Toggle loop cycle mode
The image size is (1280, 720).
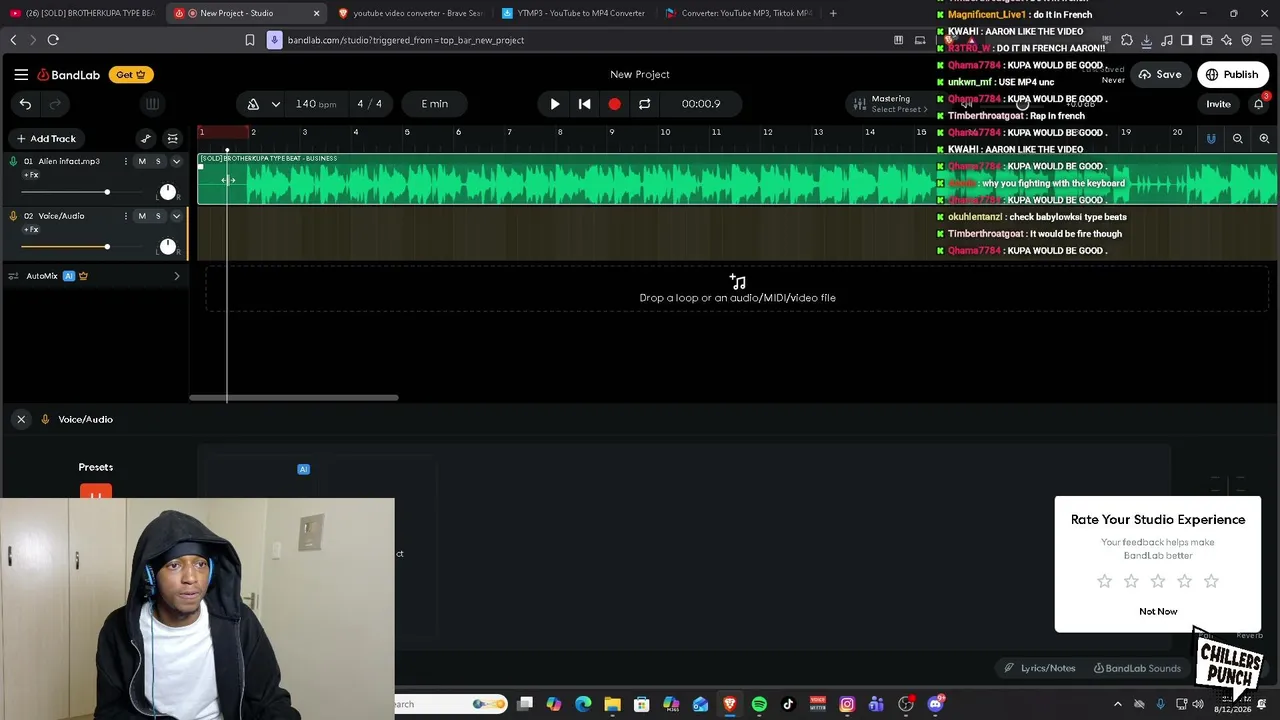[x=645, y=104]
